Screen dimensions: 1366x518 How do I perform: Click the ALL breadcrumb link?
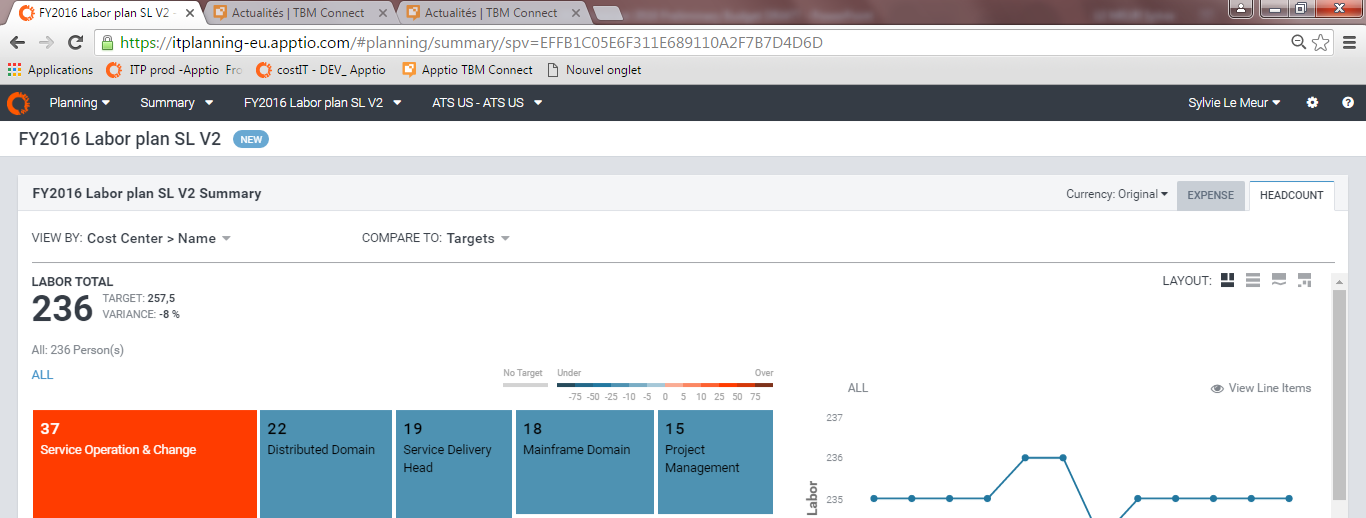[x=42, y=375]
